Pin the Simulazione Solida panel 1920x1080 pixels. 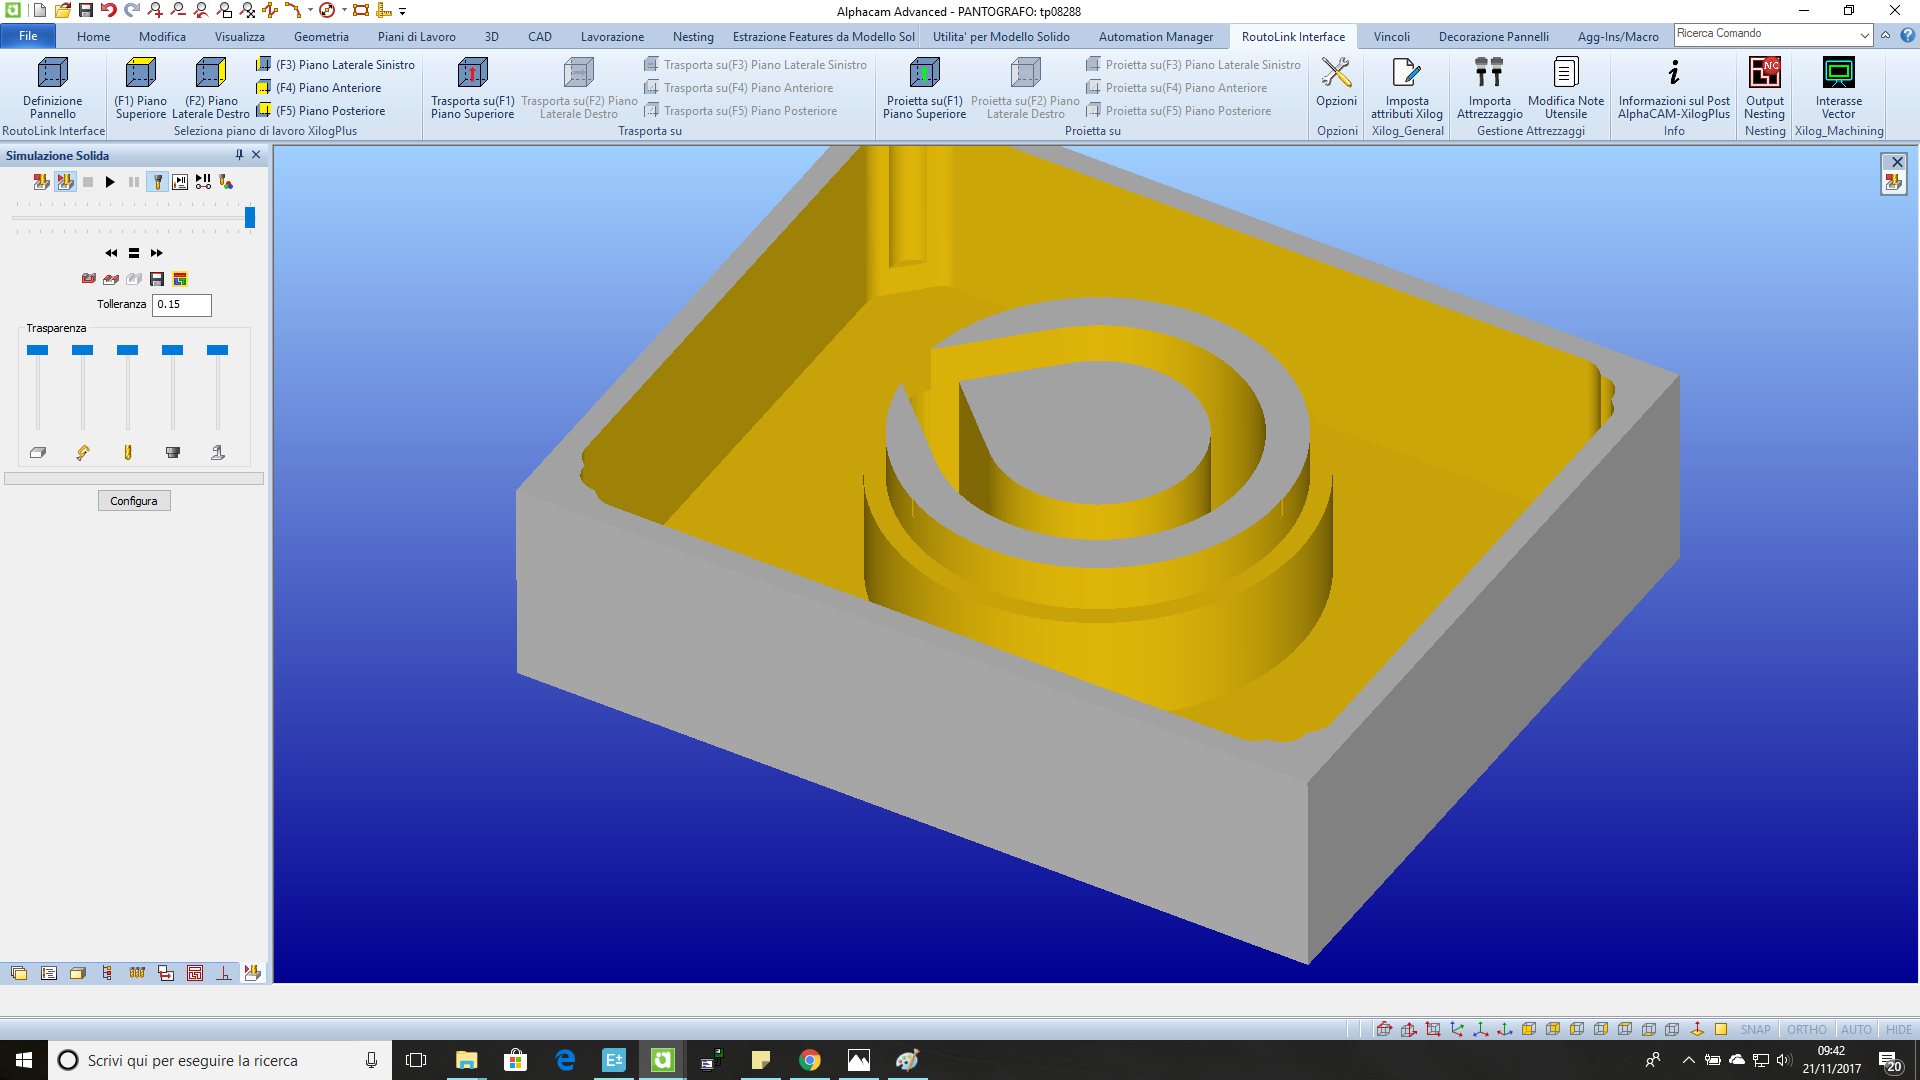[x=239, y=155]
